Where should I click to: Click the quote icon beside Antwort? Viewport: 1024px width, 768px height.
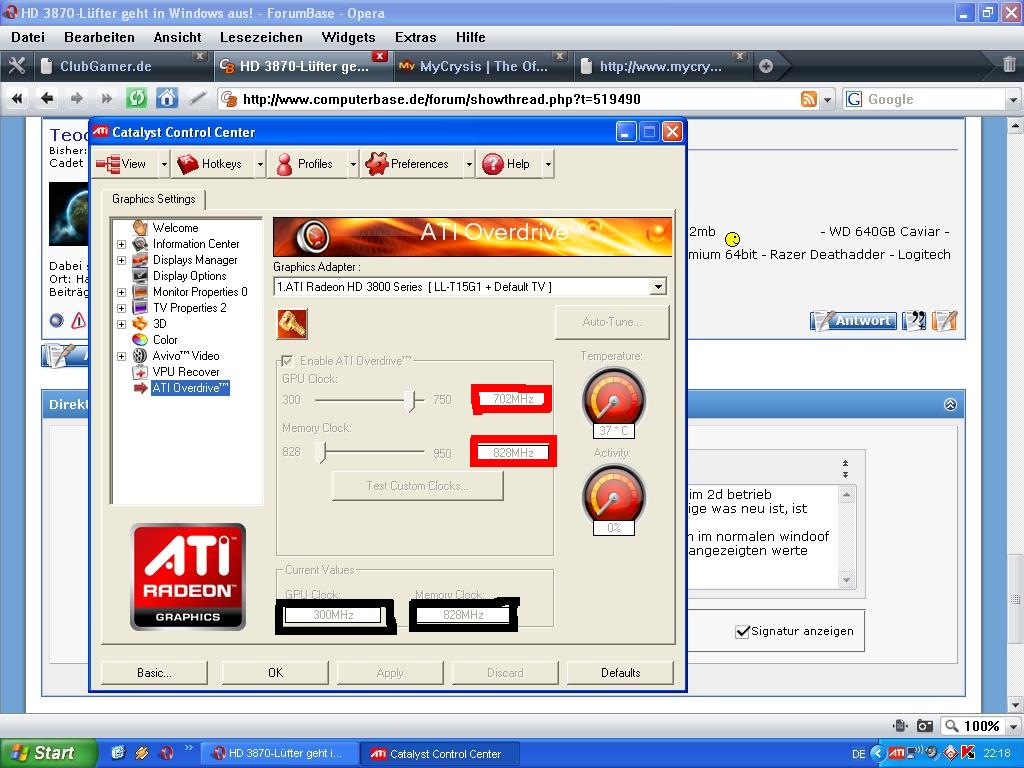914,320
